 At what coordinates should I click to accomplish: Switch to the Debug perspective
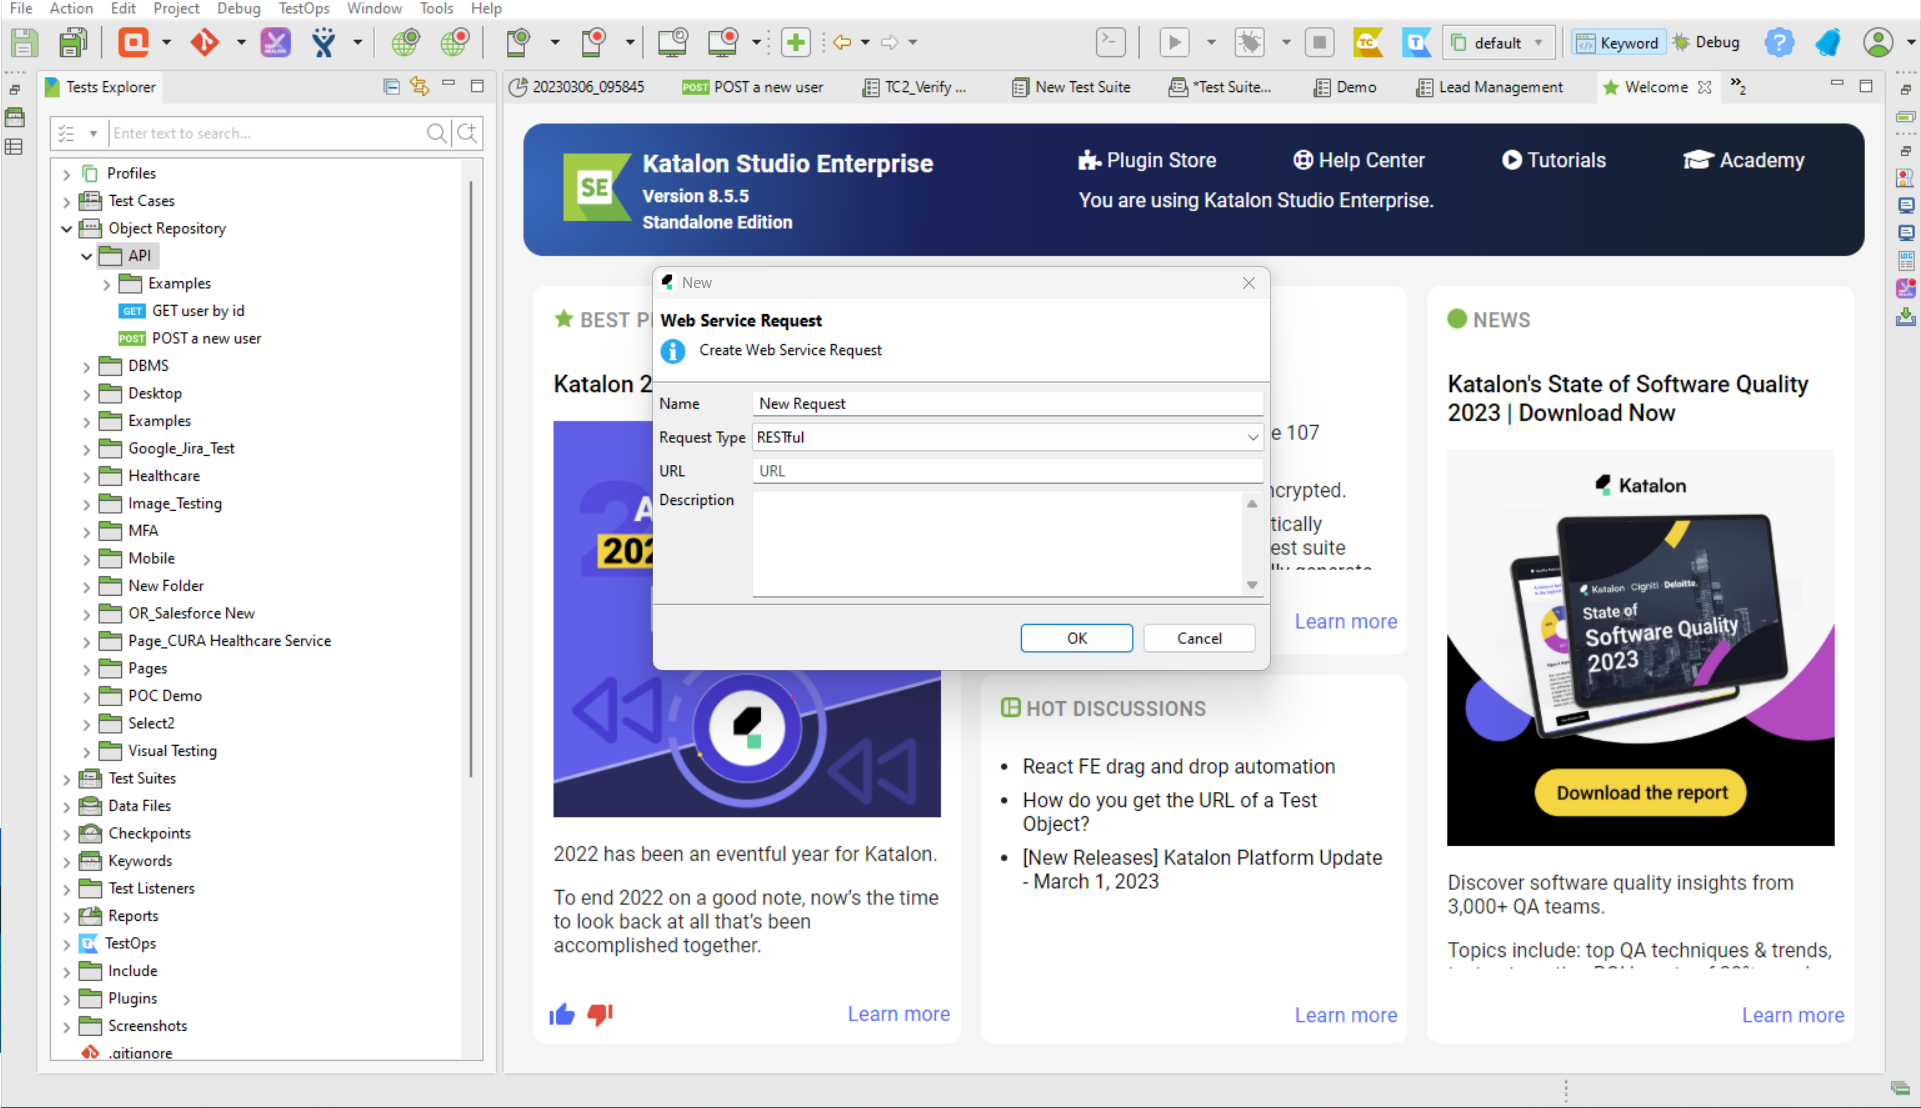click(x=1707, y=42)
